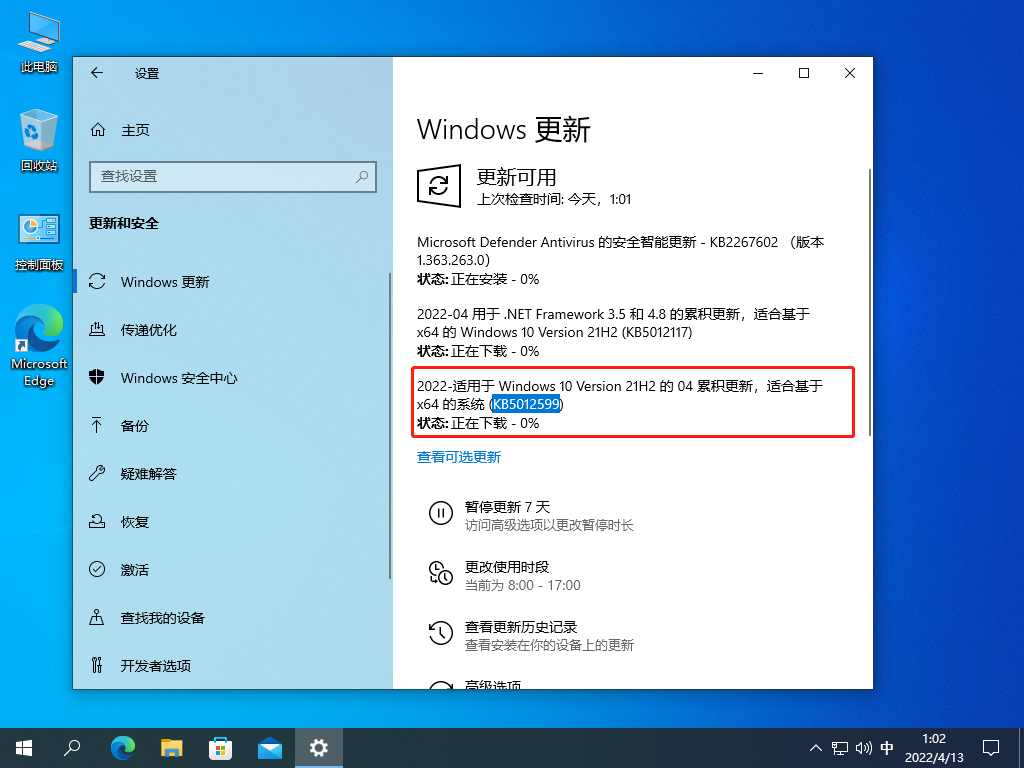Close the Settings window

(850, 73)
